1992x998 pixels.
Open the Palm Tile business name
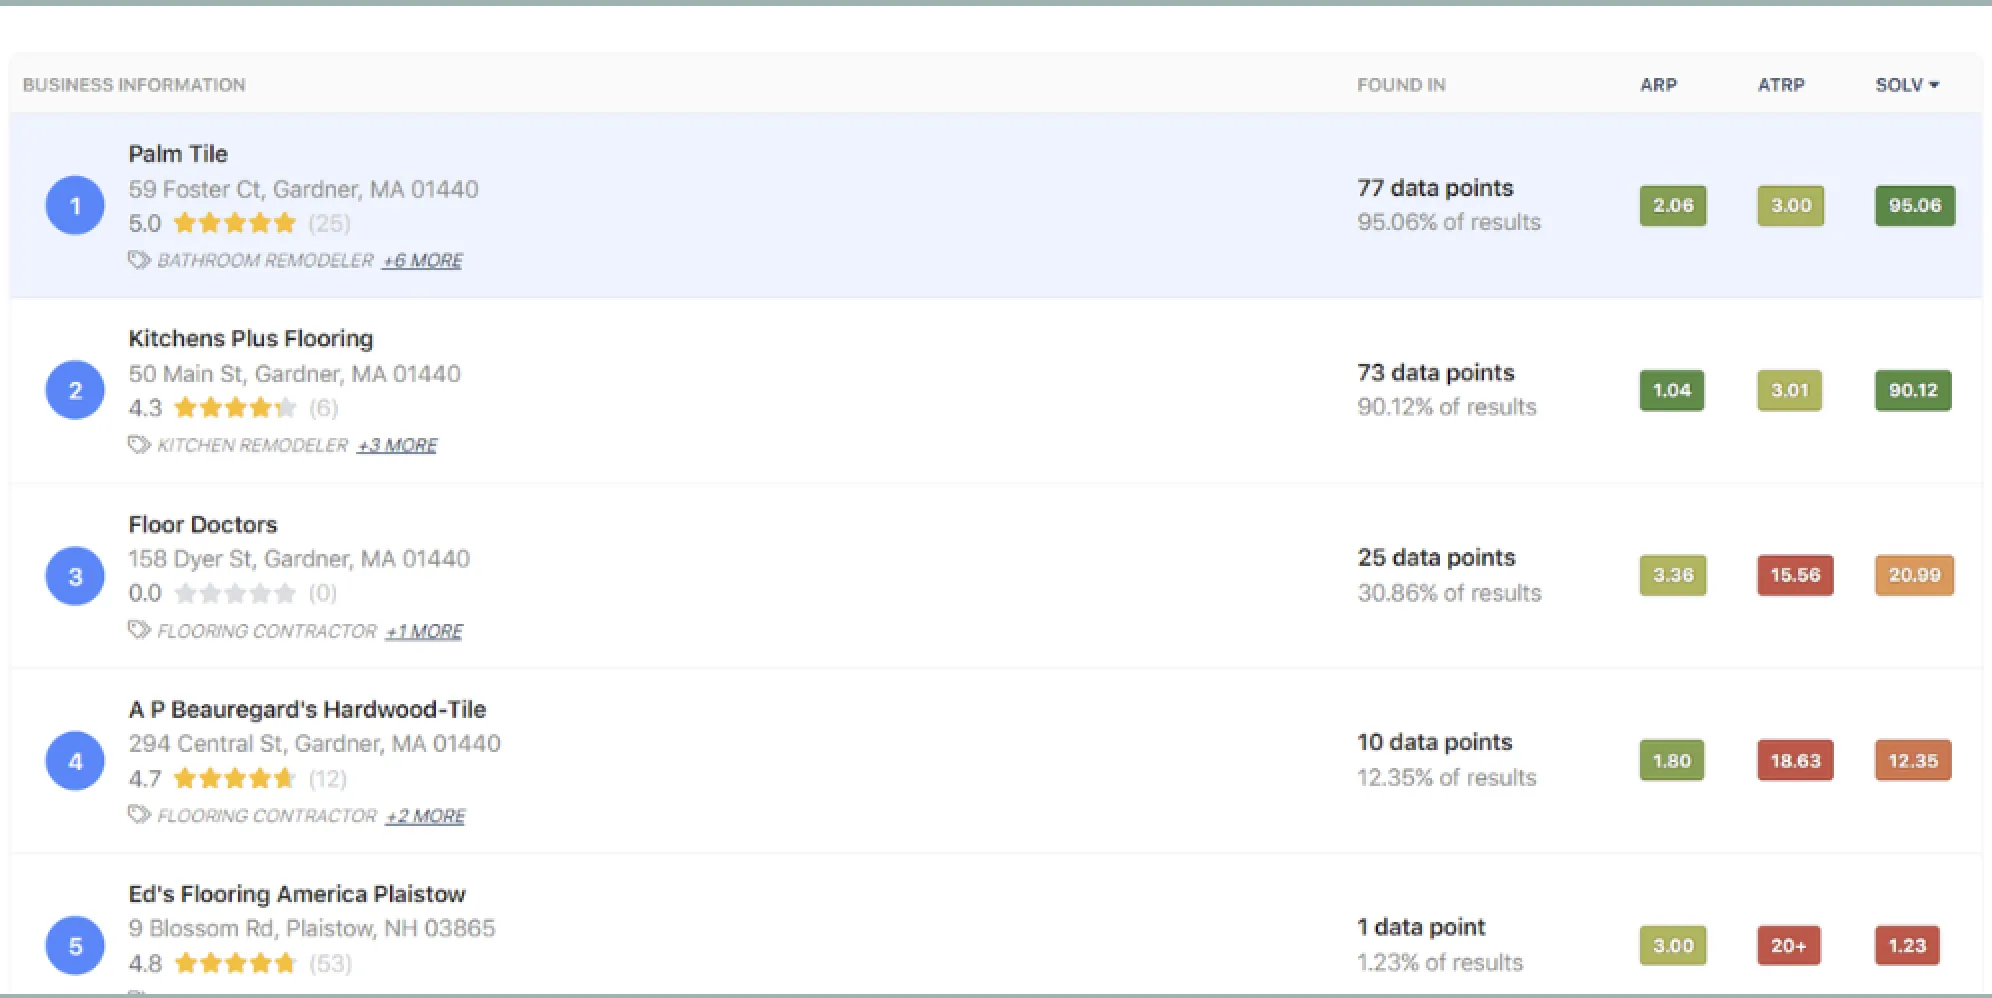click(x=178, y=154)
